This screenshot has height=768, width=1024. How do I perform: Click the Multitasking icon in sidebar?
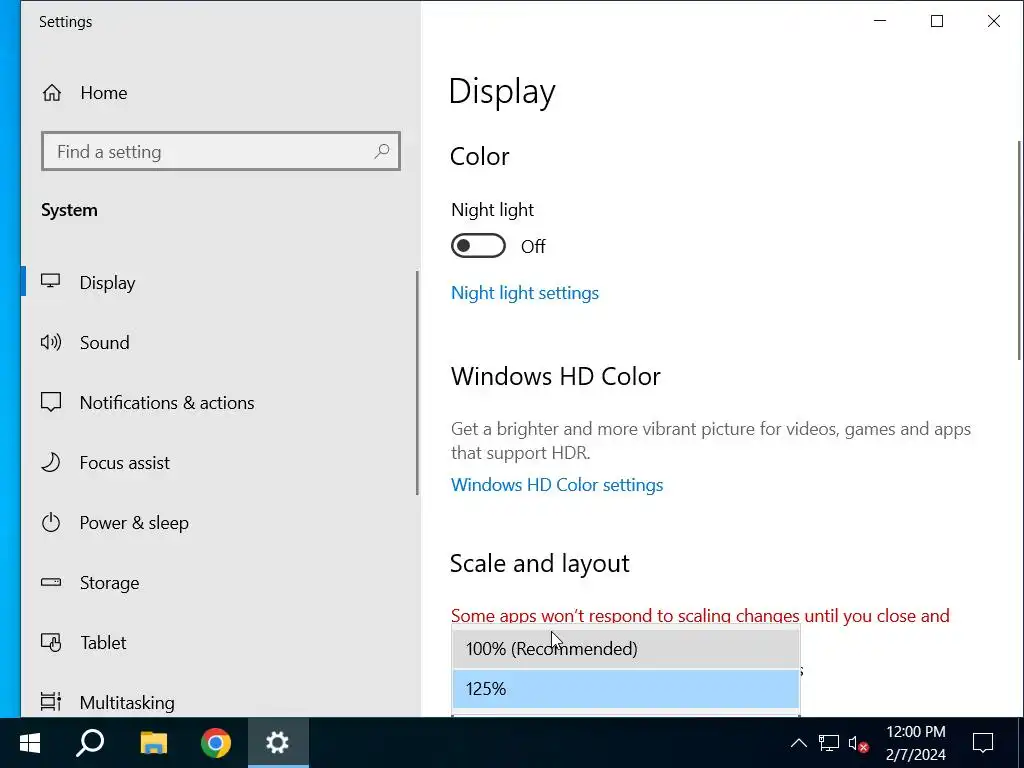pyautogui.click(x=51, y=701)
